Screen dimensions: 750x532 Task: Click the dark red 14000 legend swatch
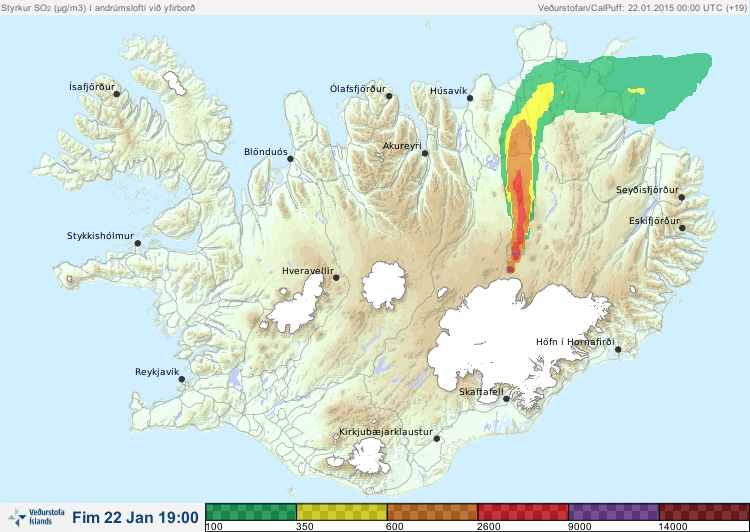(704, 512)
